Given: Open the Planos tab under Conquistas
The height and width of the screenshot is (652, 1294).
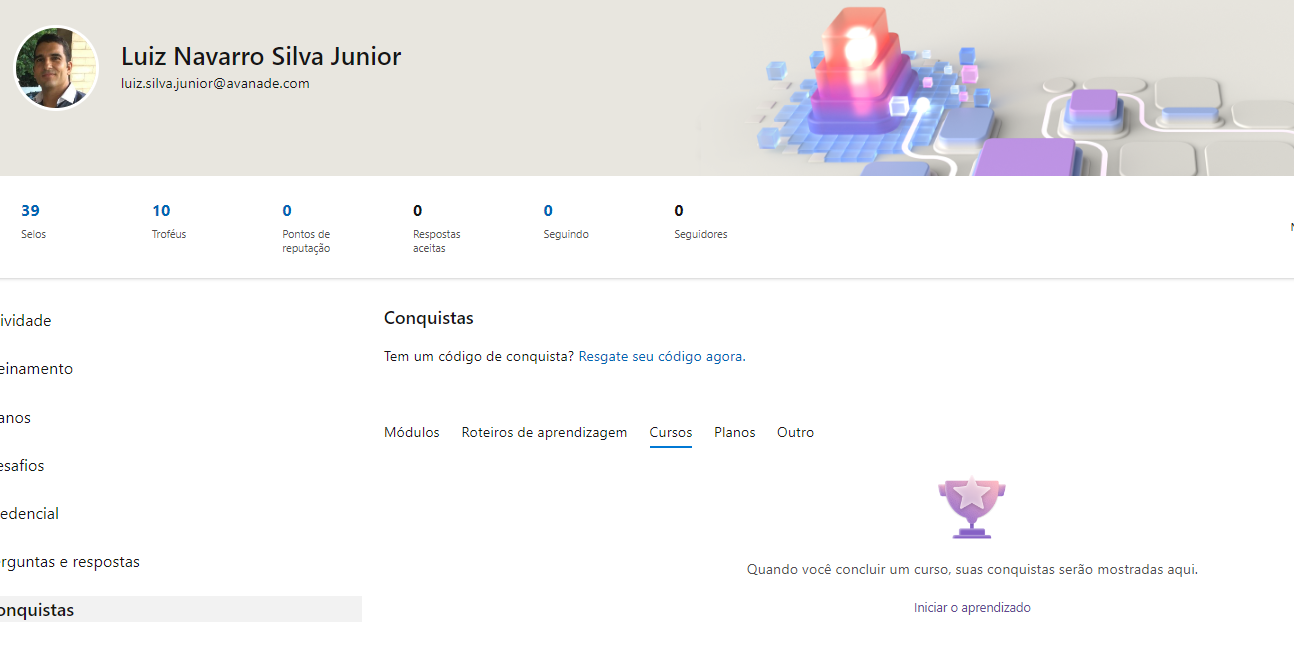Looking at the screenshot, I should (x=735, y=432).
